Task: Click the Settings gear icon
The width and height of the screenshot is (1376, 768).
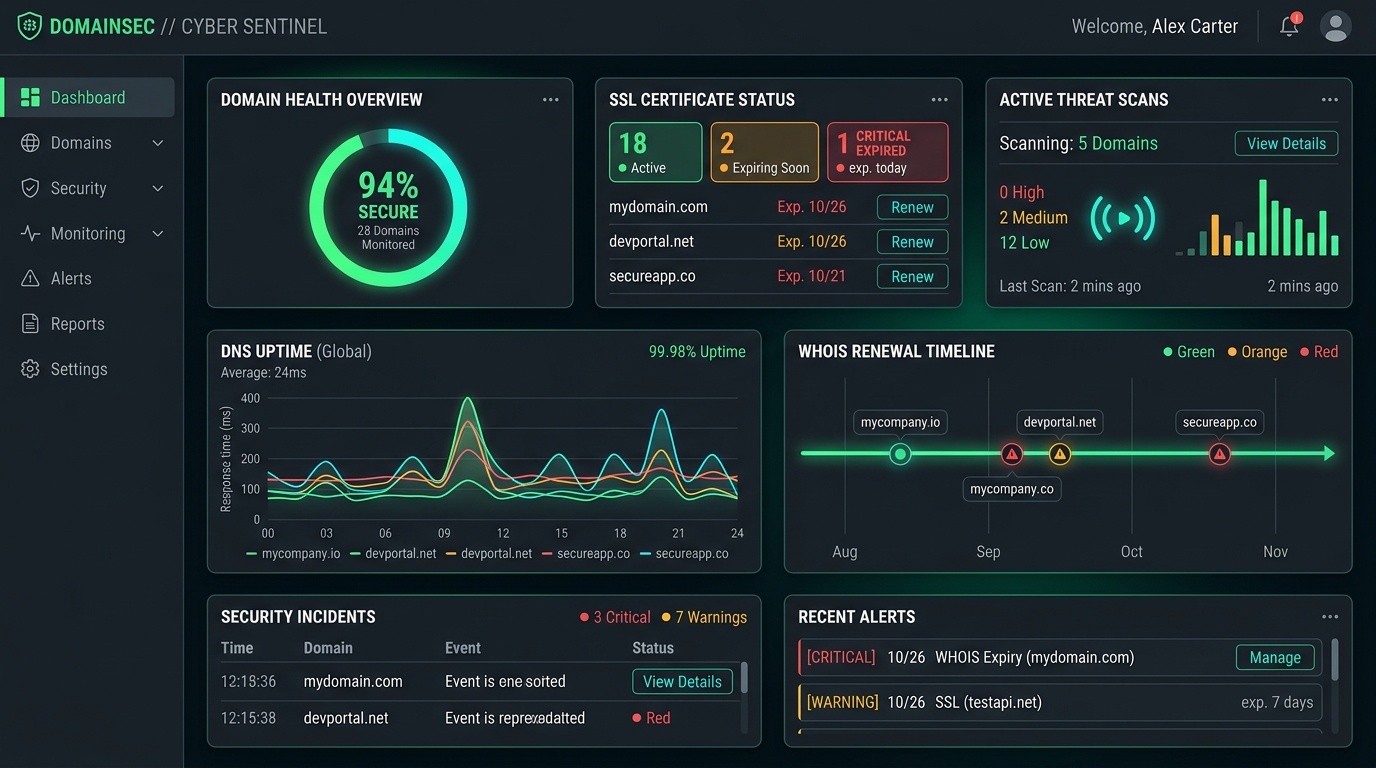Action: pyautogui.click(x=30, y=369)
